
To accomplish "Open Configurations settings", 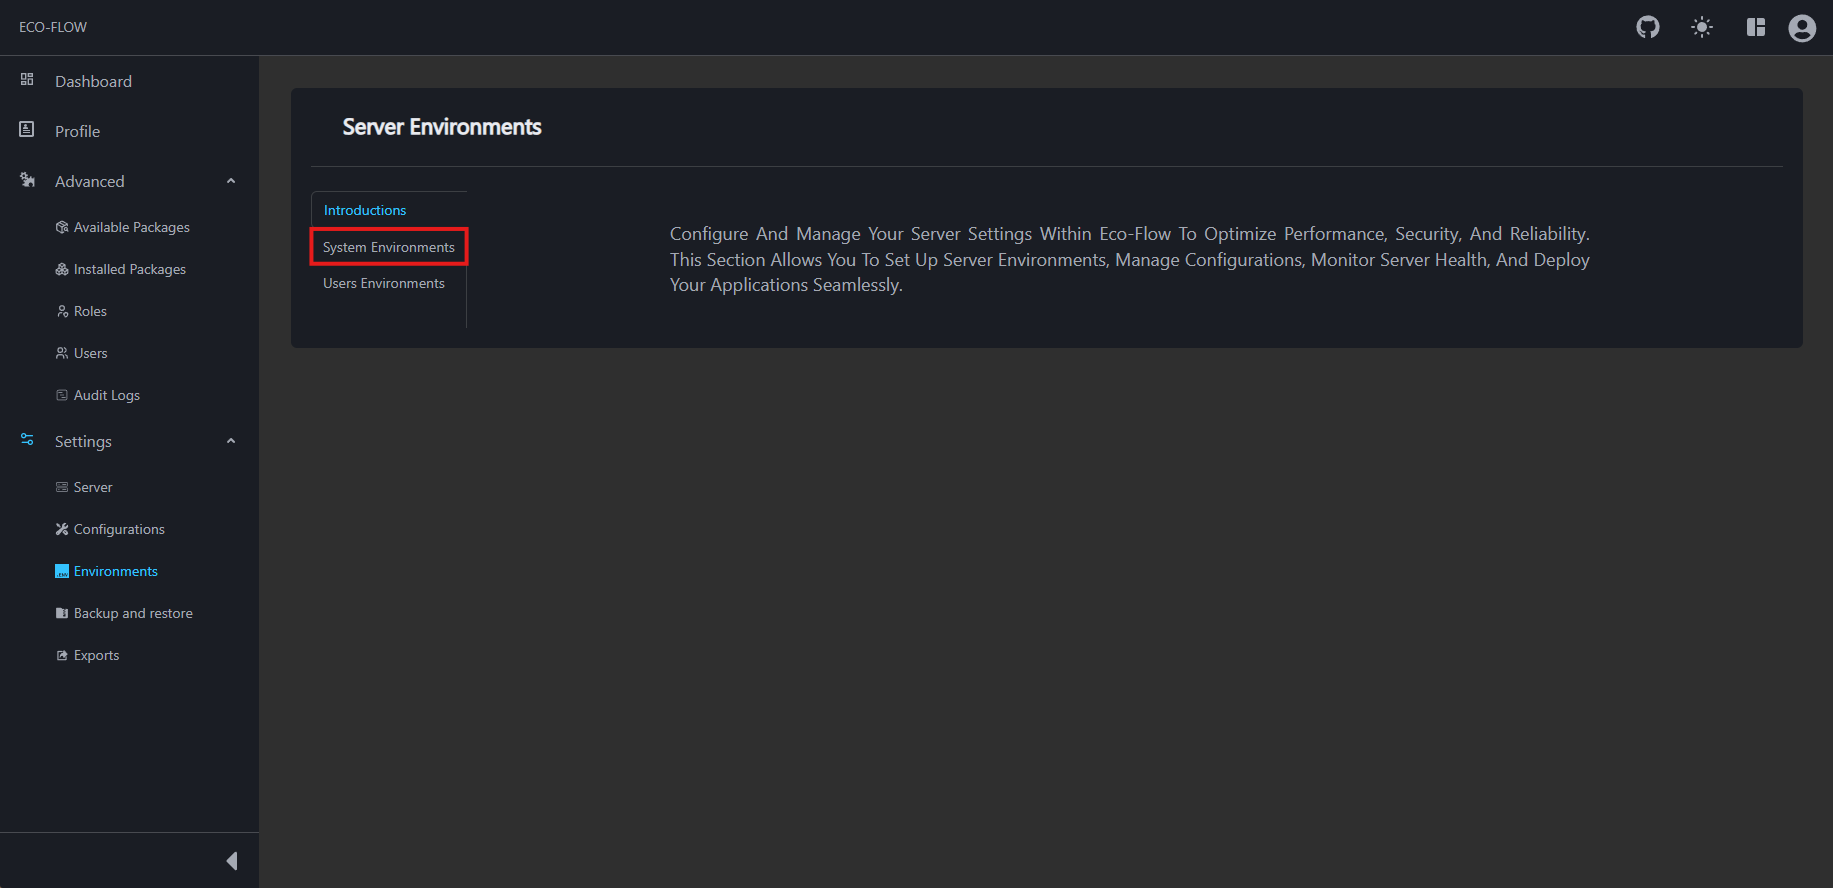I will point(119,529).
